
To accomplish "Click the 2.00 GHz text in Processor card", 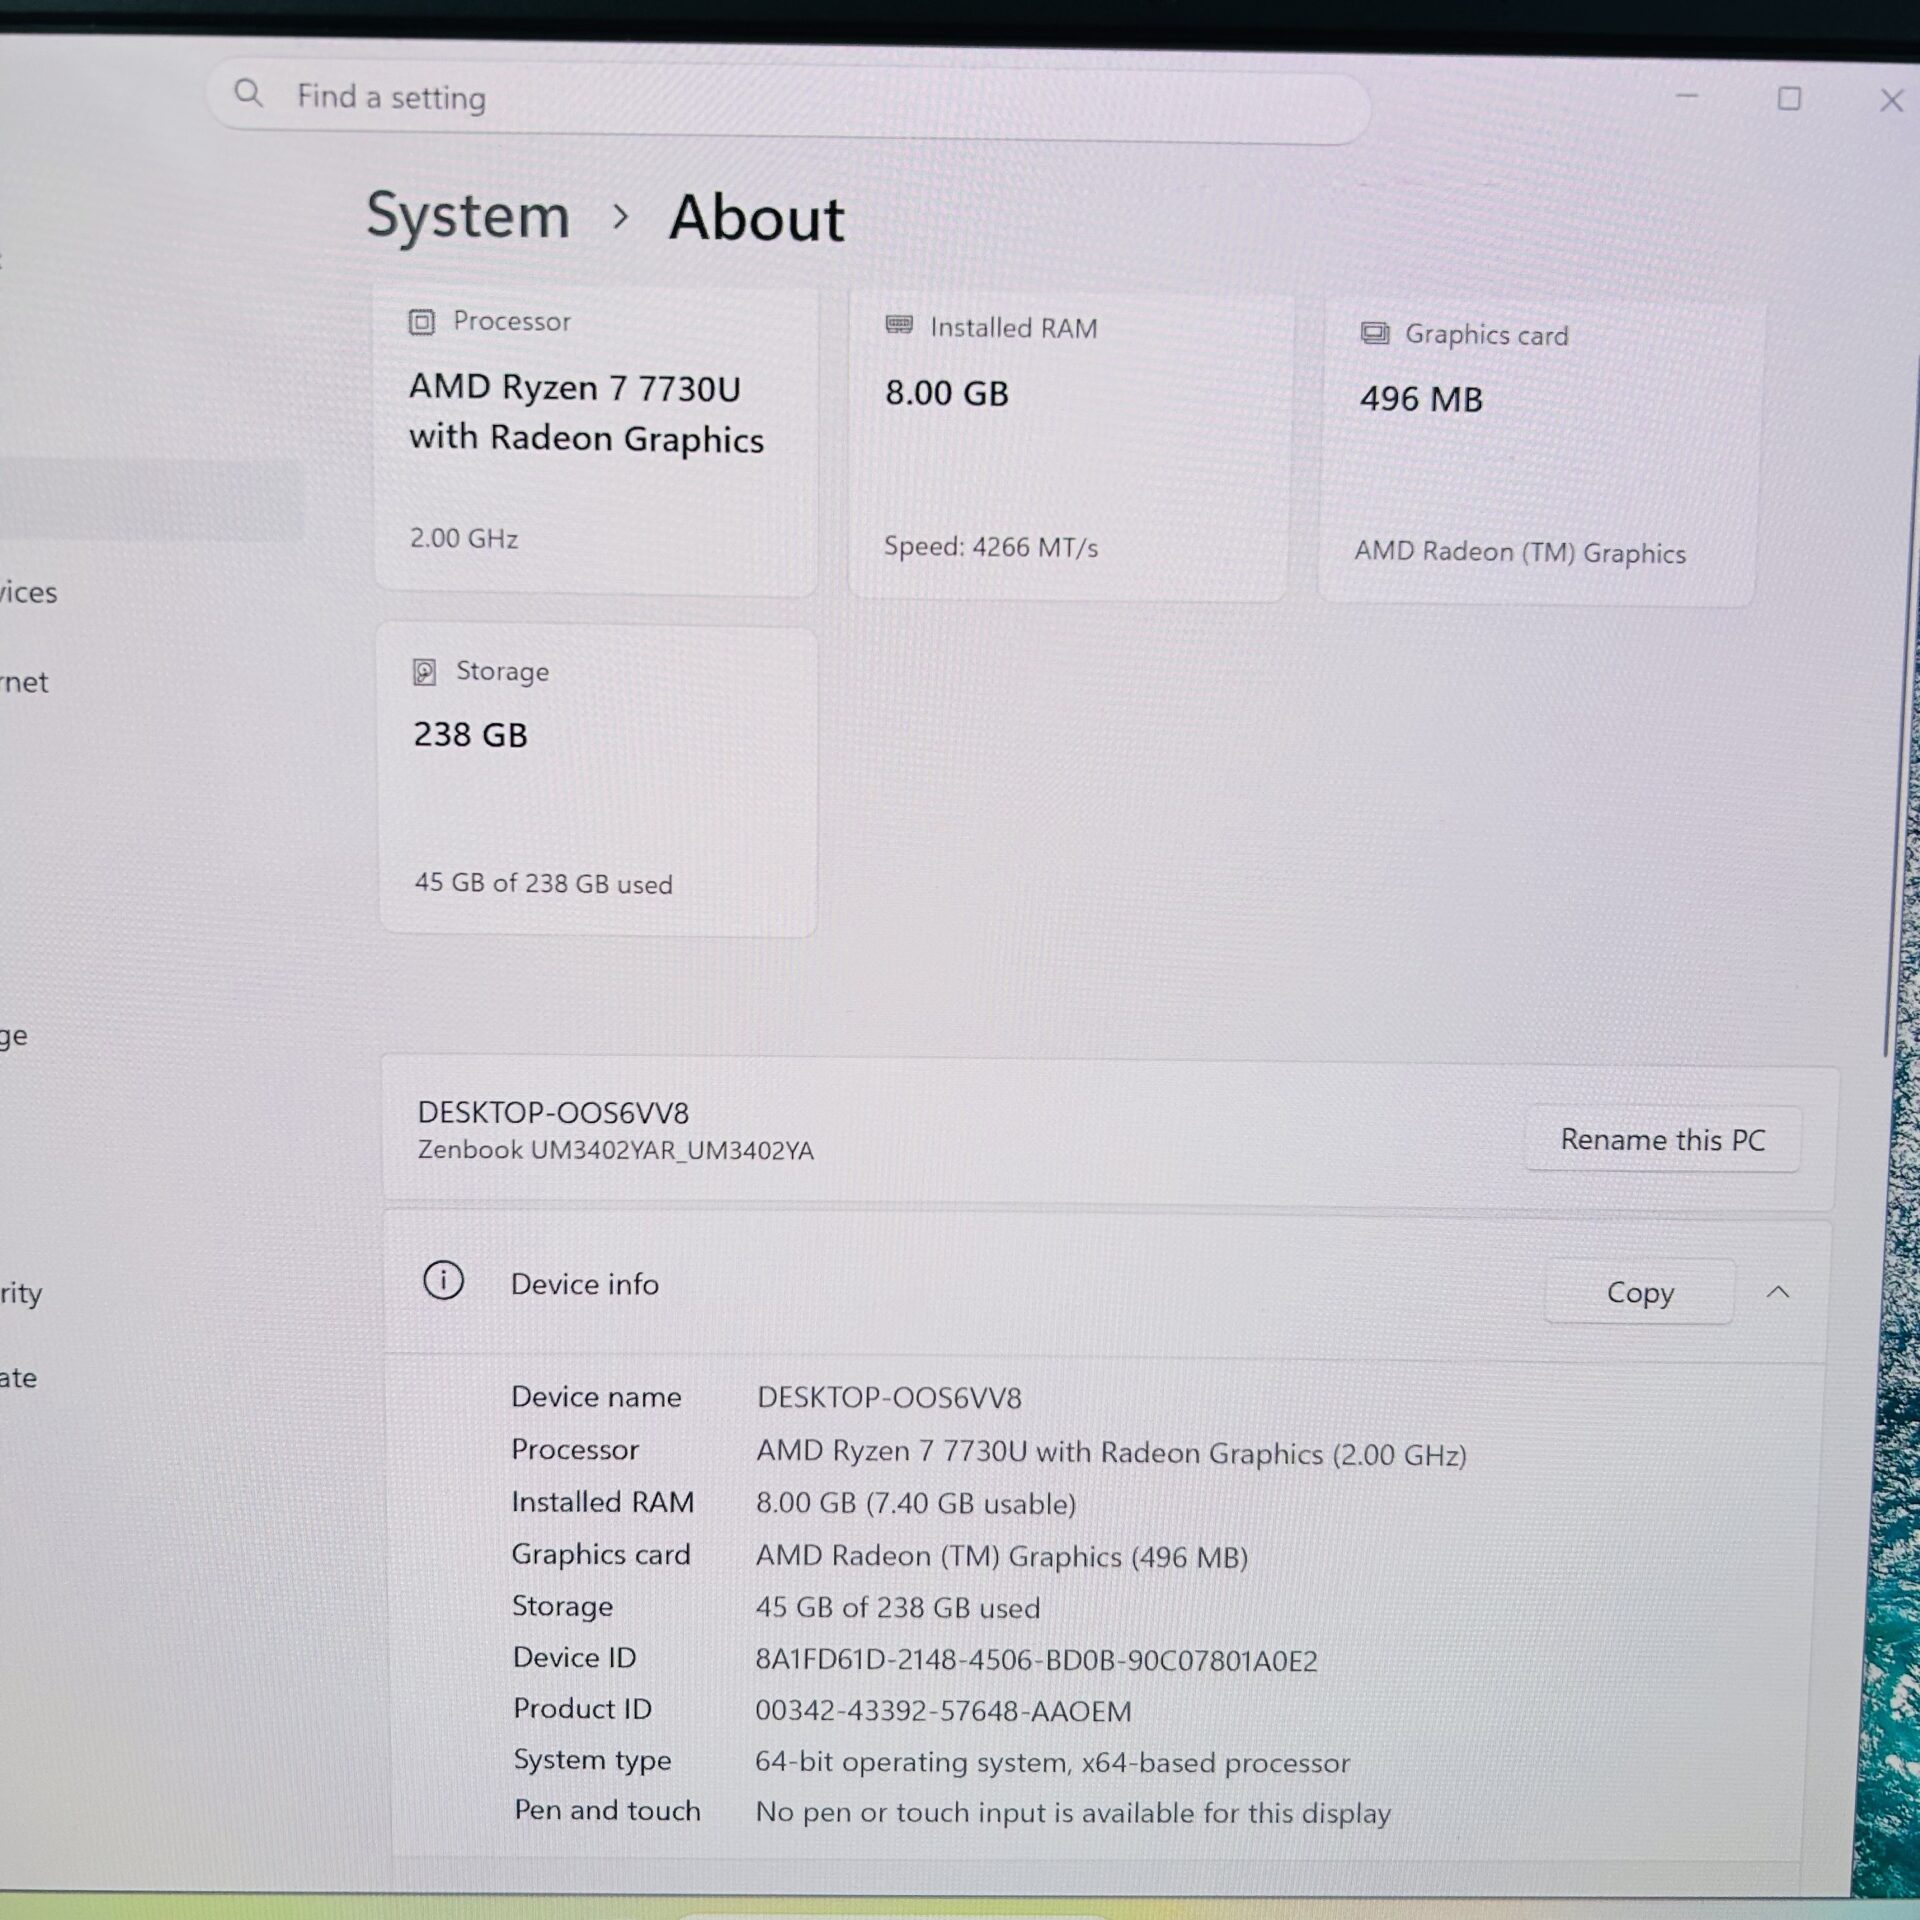I will [464, 538].
